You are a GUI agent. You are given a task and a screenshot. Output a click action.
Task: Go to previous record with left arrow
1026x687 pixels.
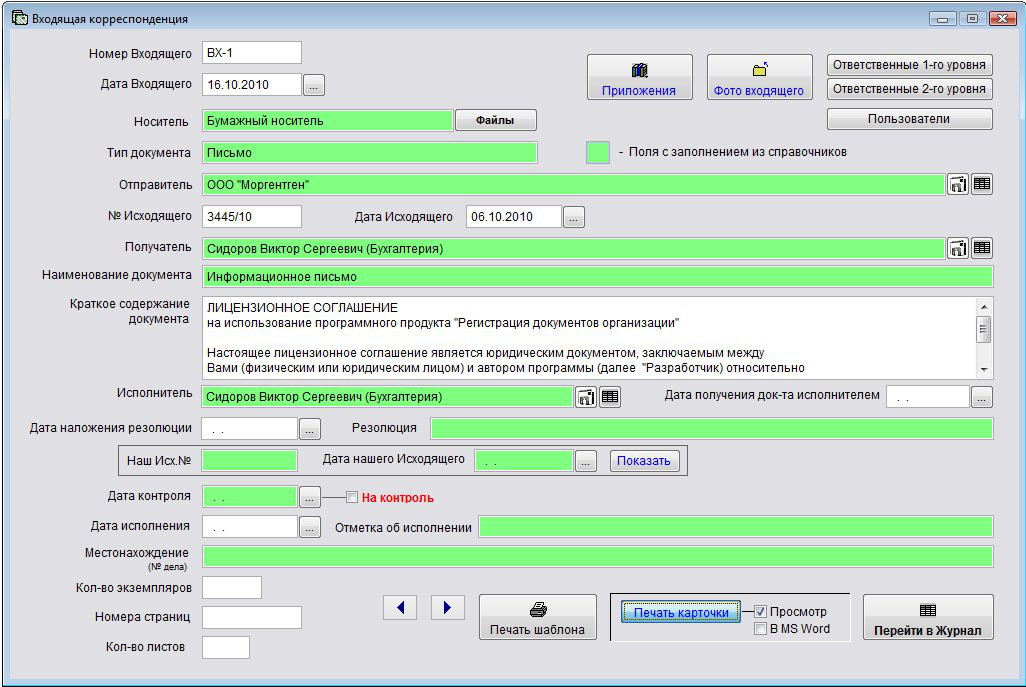coord(400,607)
